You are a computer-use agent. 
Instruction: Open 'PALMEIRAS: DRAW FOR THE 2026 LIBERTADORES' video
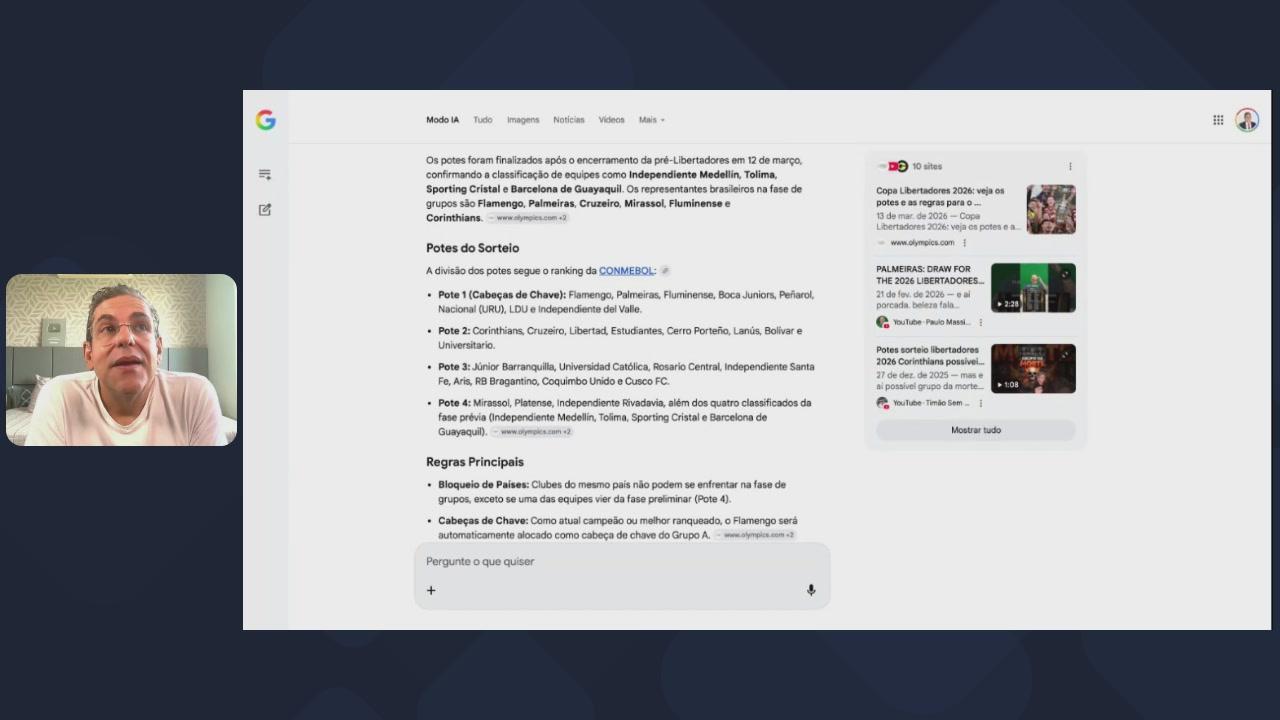click(x=930, y=275)
